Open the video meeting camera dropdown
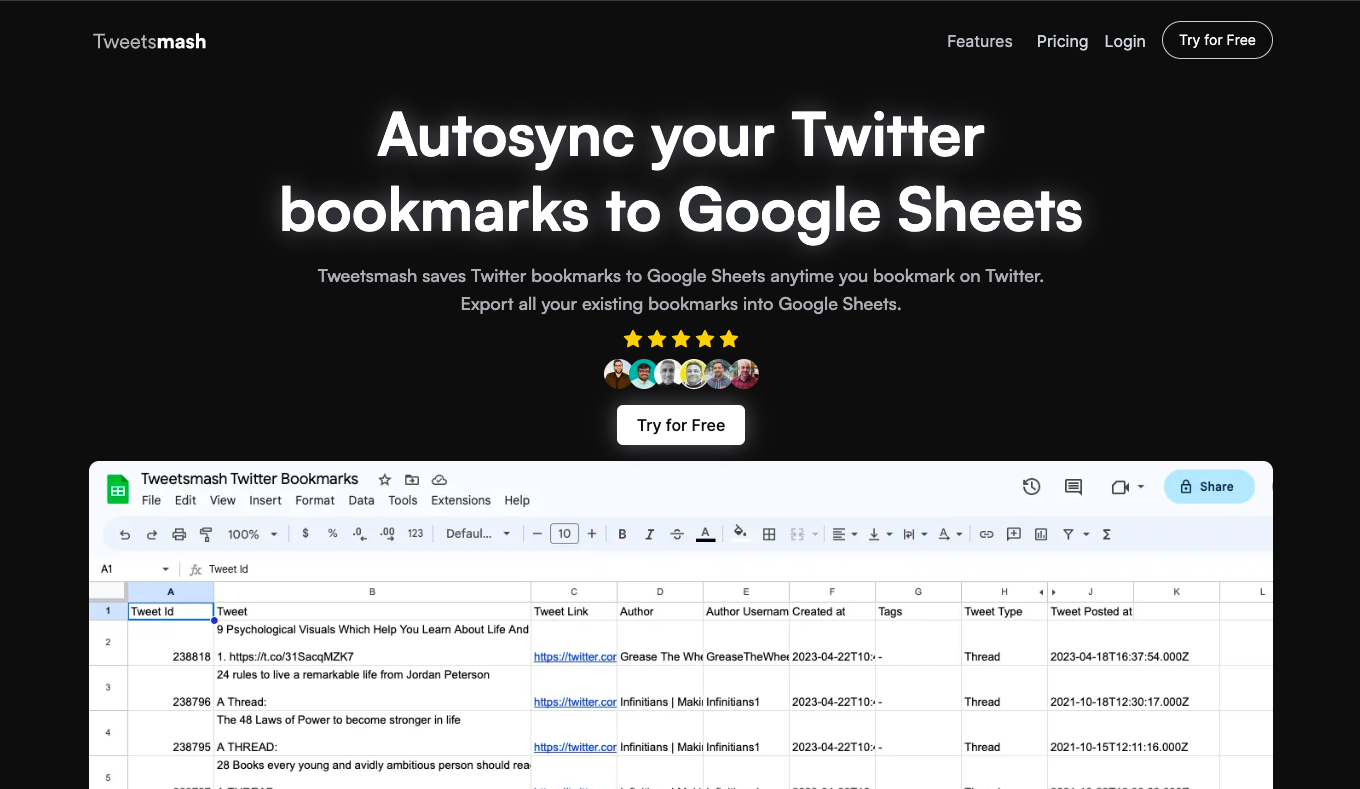 (1127, 487)
